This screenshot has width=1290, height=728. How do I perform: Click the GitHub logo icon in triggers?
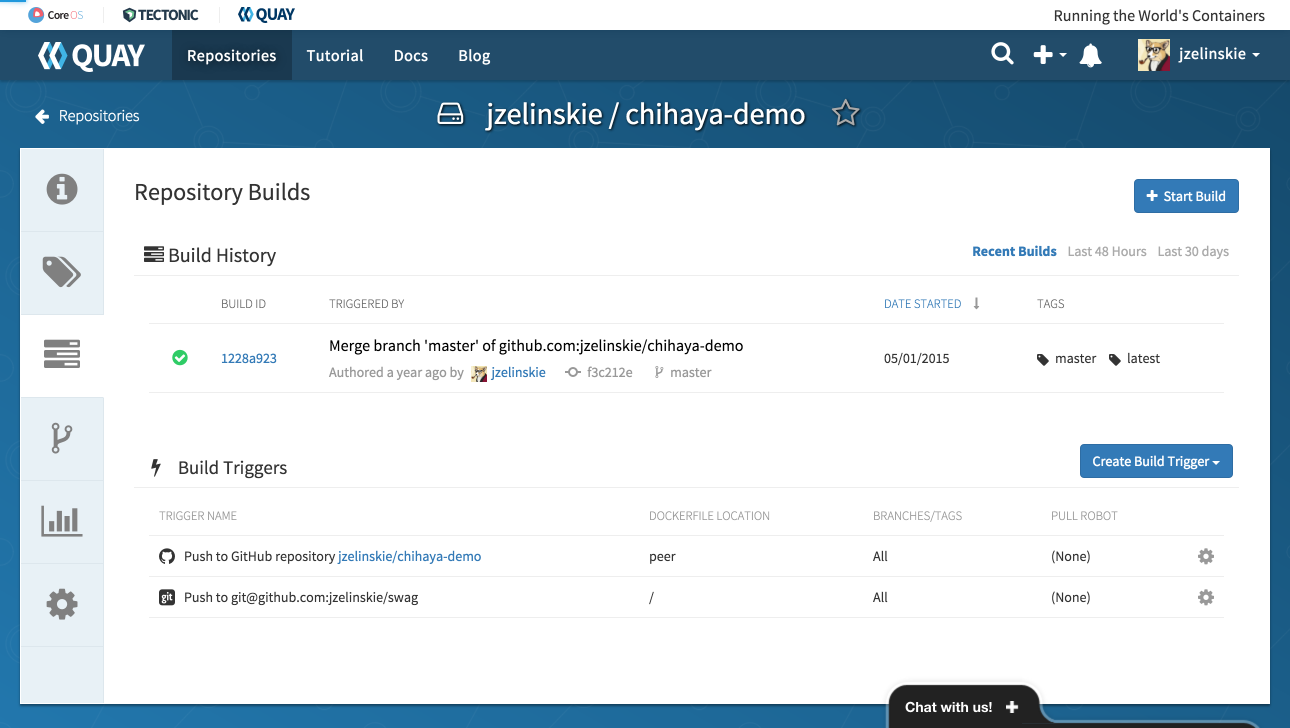(x=167, y=556)
